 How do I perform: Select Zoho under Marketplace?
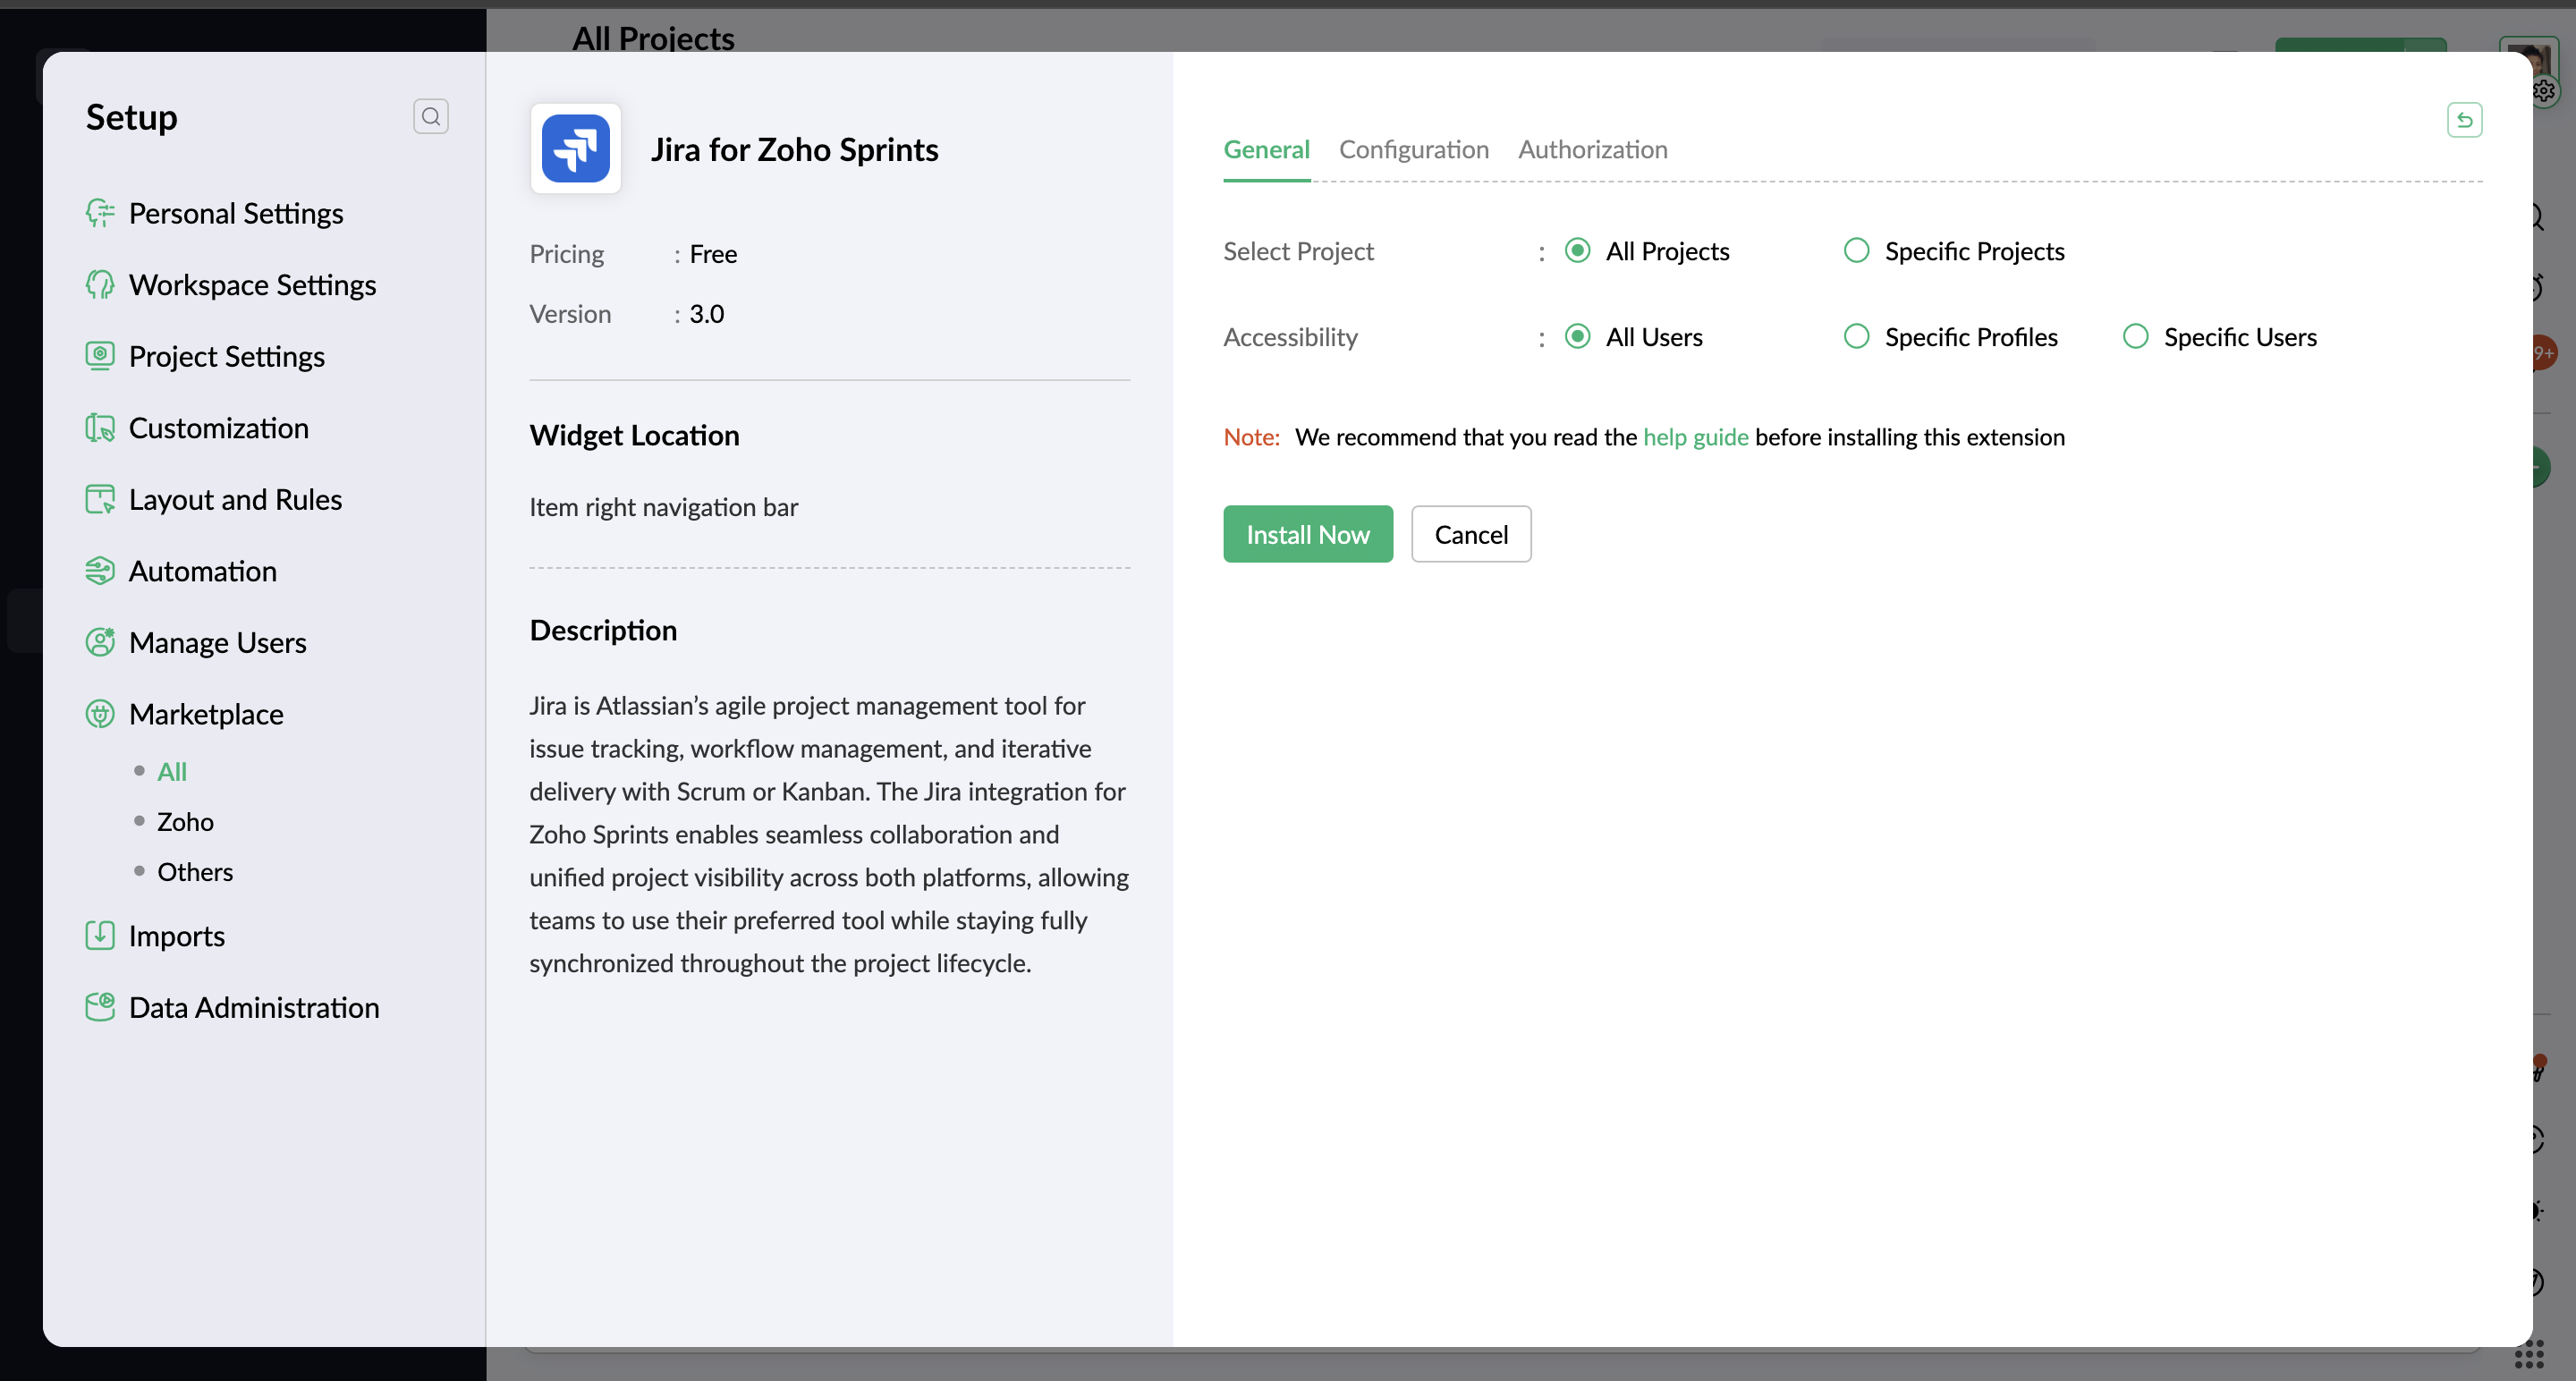[x=185, y=822]
